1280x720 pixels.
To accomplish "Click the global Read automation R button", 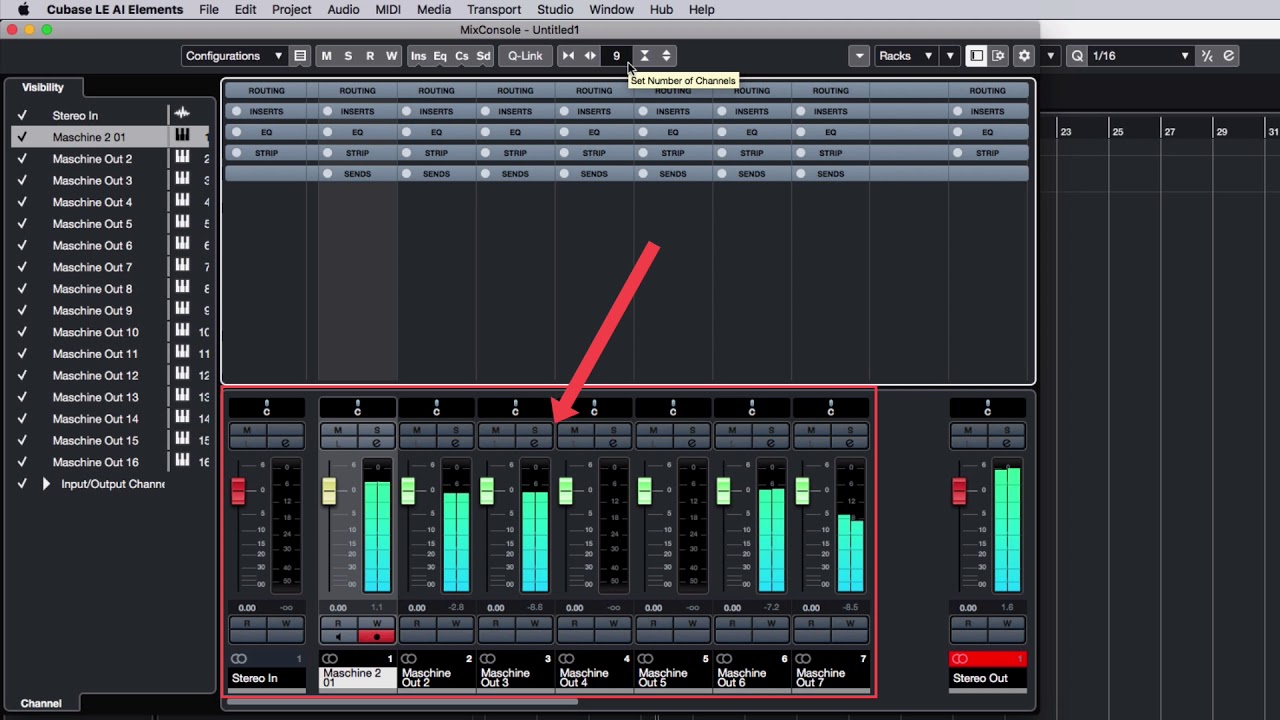I will pos(370,56).
